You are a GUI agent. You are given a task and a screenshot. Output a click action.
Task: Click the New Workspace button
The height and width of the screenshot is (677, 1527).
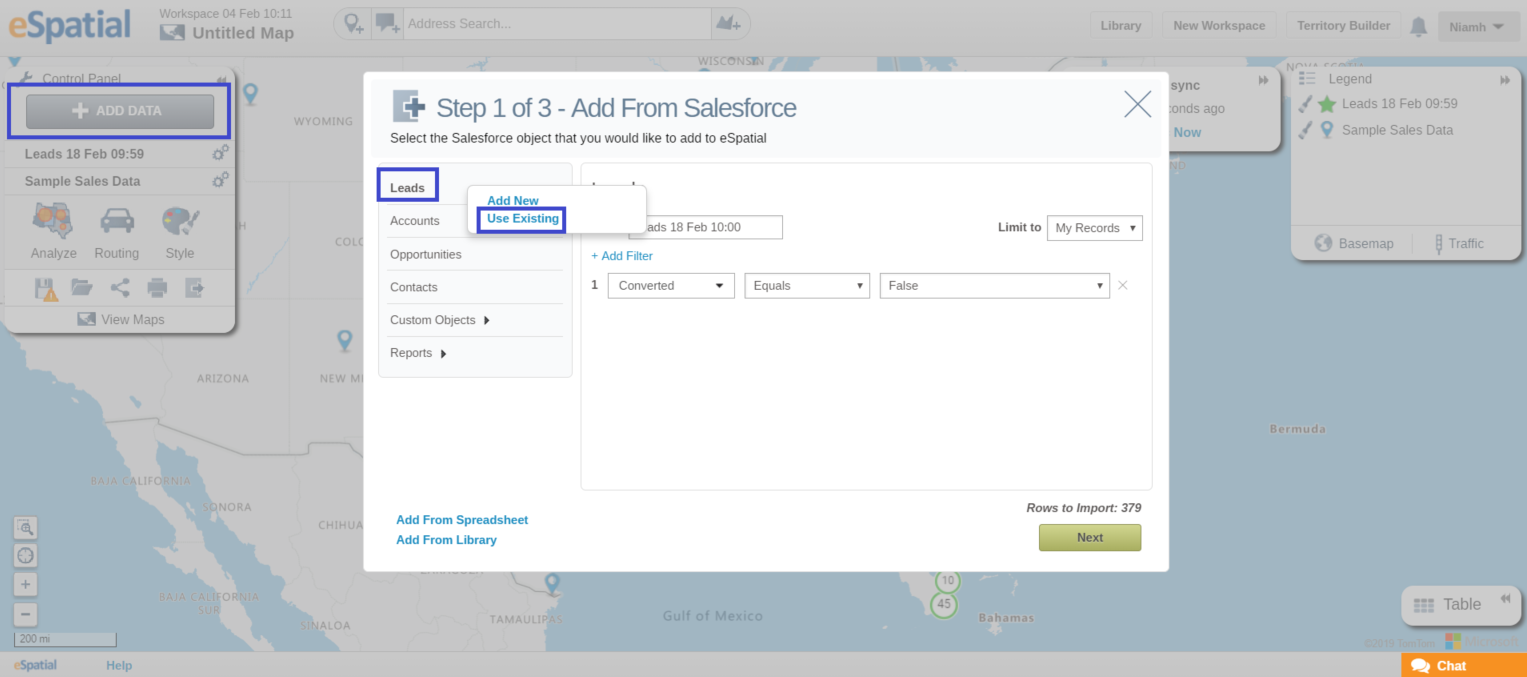[x=1219, y=26]
